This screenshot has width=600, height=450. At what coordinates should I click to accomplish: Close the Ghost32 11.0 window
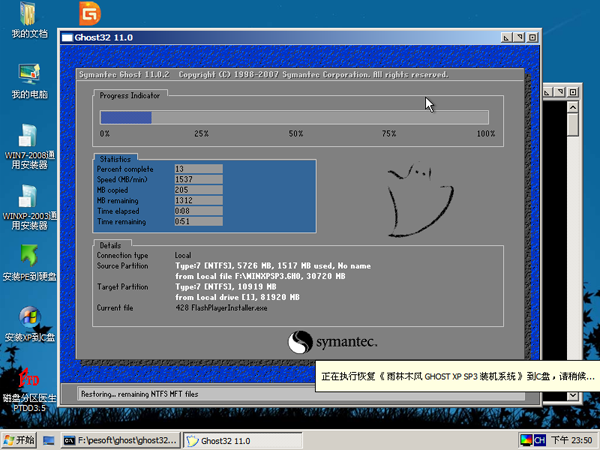(532, 38)
